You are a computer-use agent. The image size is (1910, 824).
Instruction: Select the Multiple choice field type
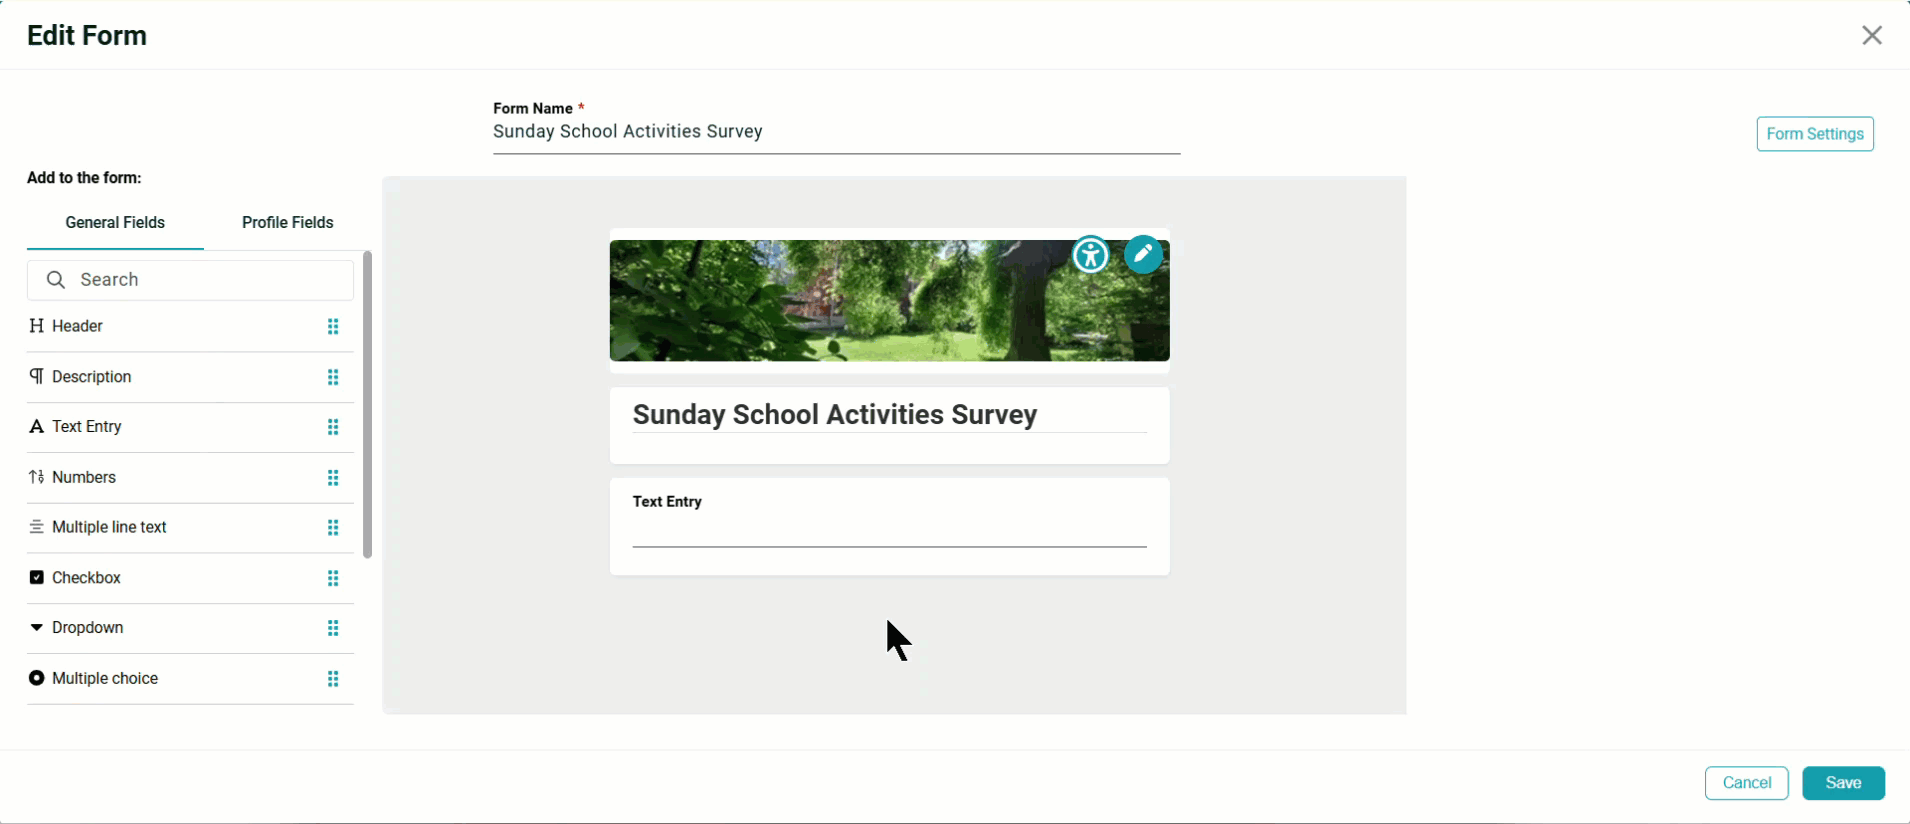click(104, 679)
